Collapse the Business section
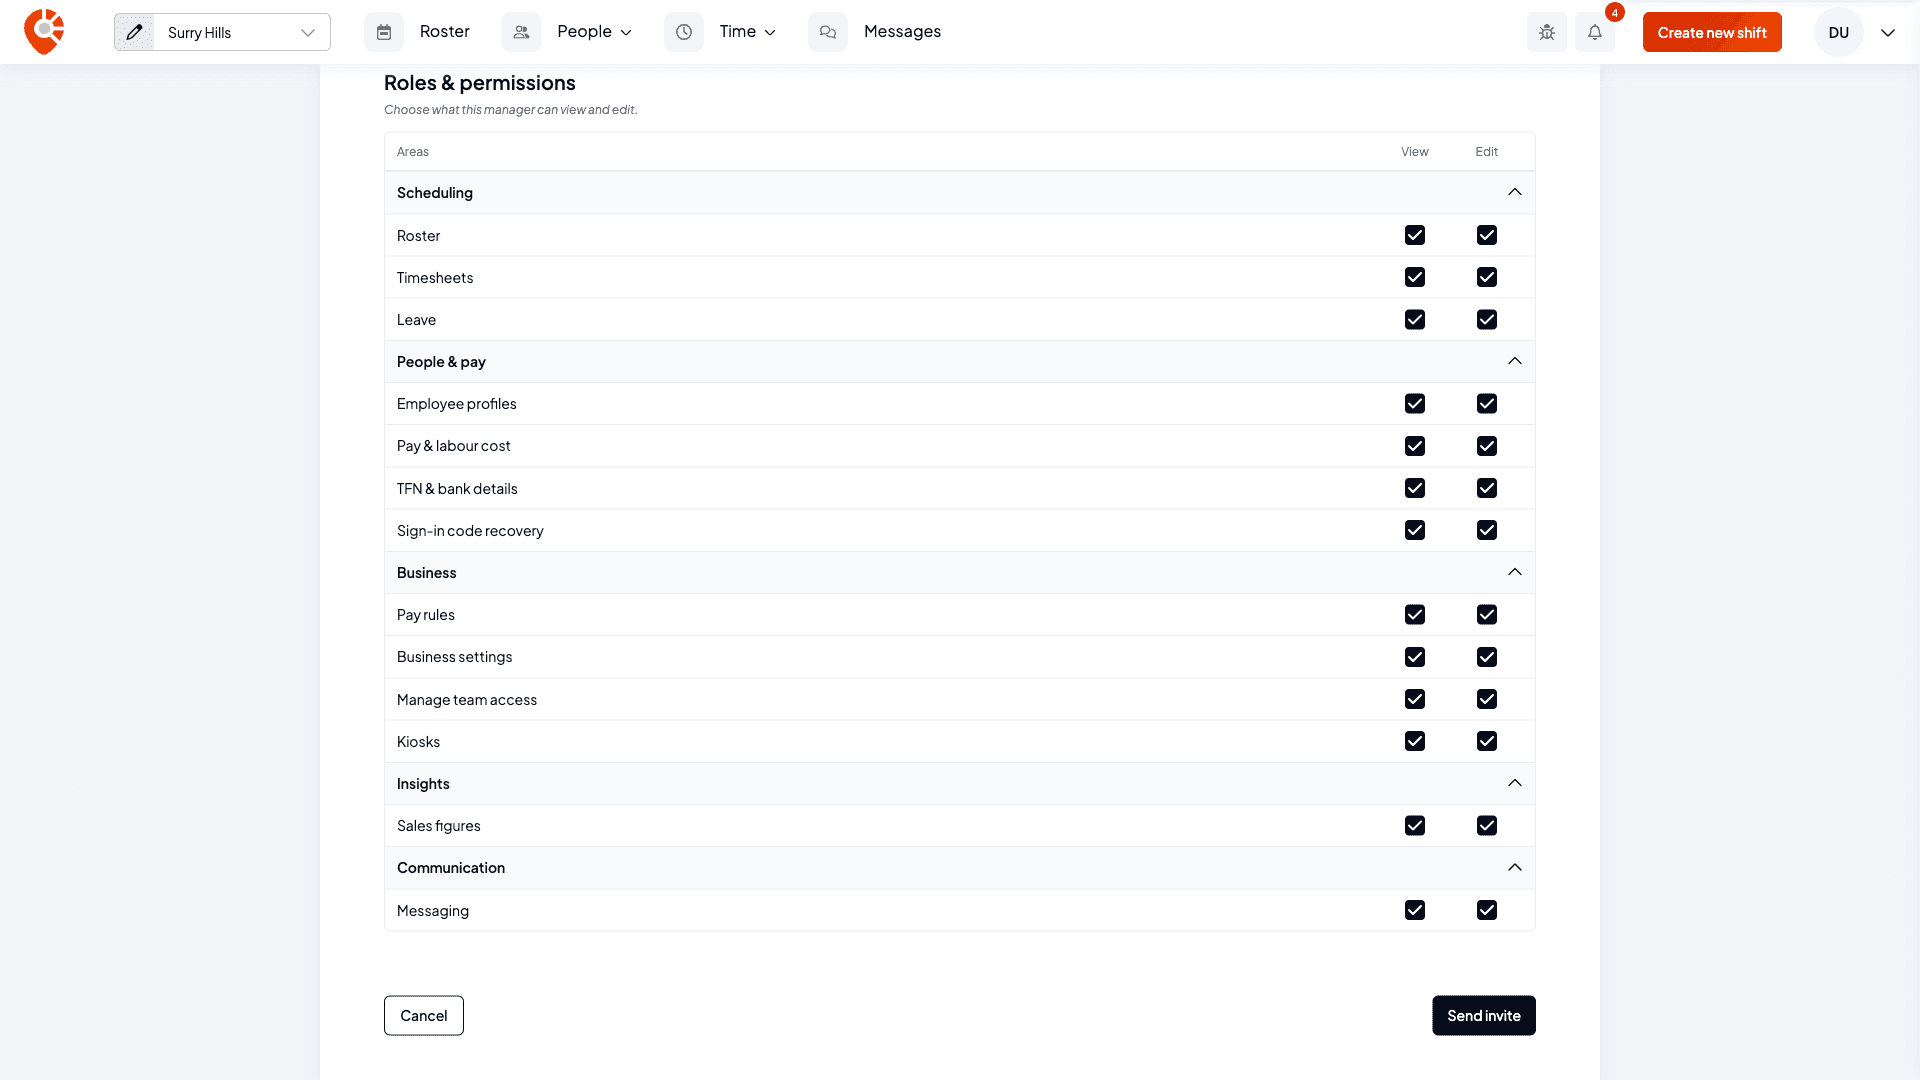This screenshot has width=1920, height=1080. pos(1515,572)
